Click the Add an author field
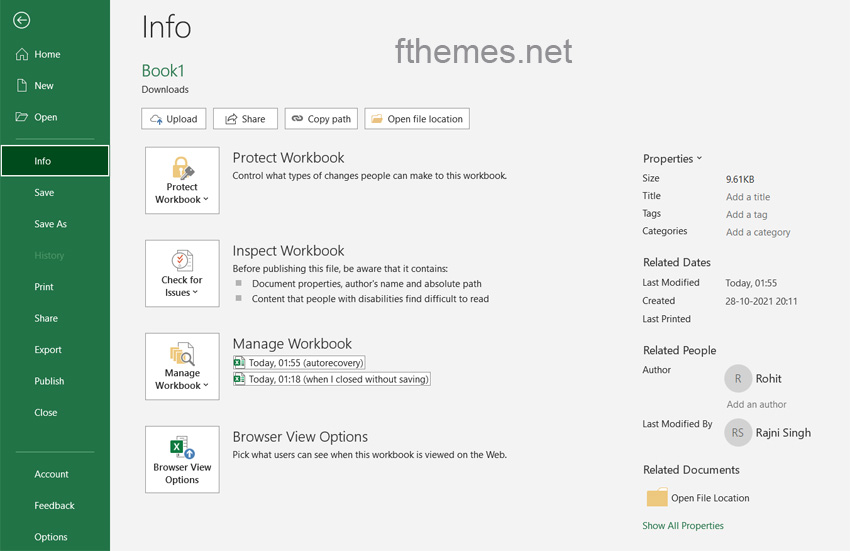 tap(756, 404)
